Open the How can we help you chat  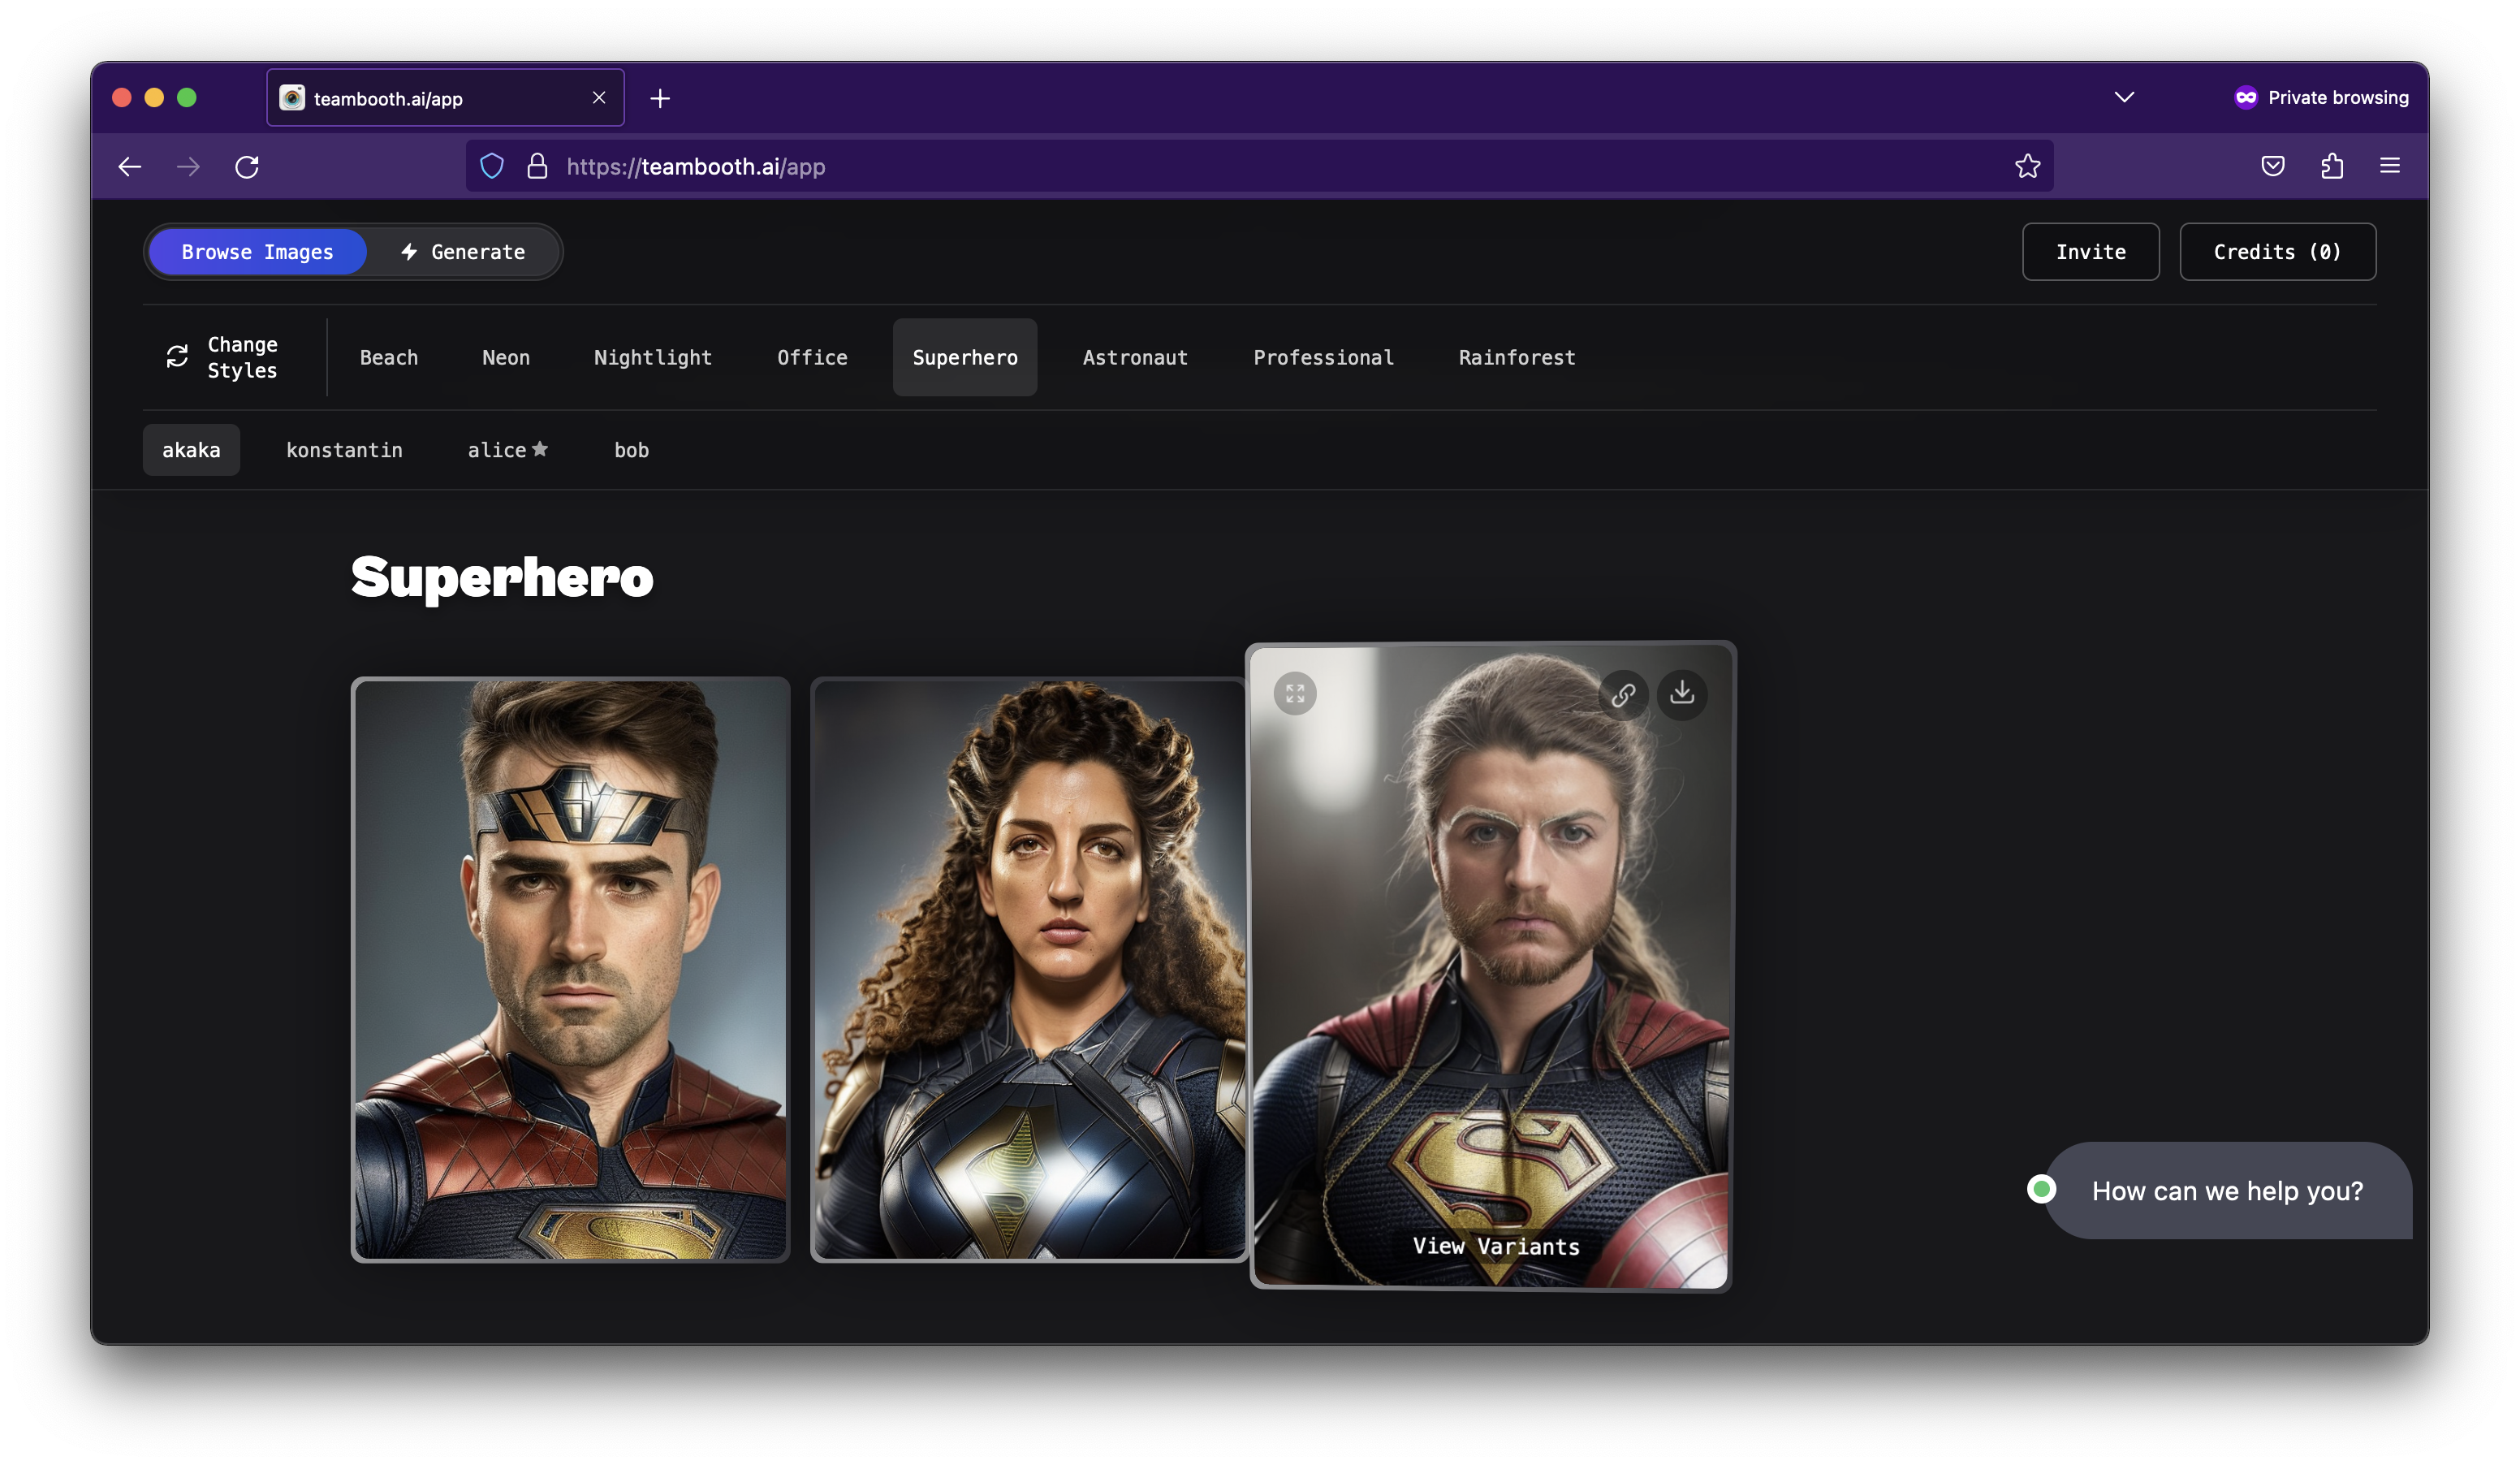[x=2227, y=1191]
